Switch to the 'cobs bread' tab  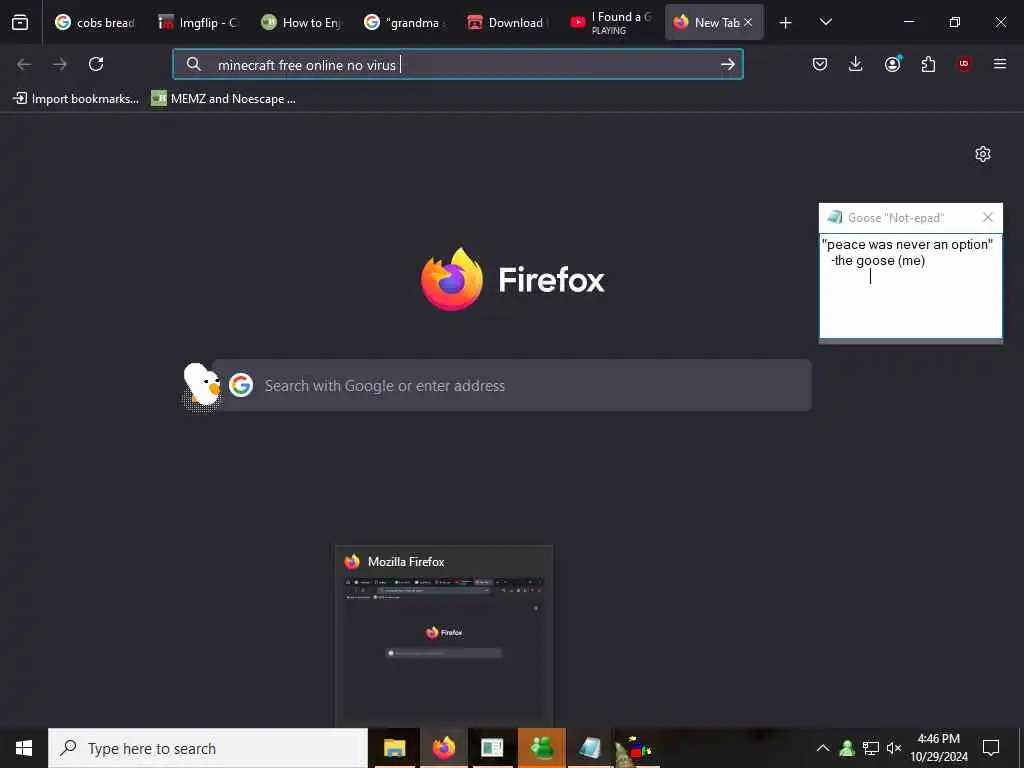click(x=95, y=22)
